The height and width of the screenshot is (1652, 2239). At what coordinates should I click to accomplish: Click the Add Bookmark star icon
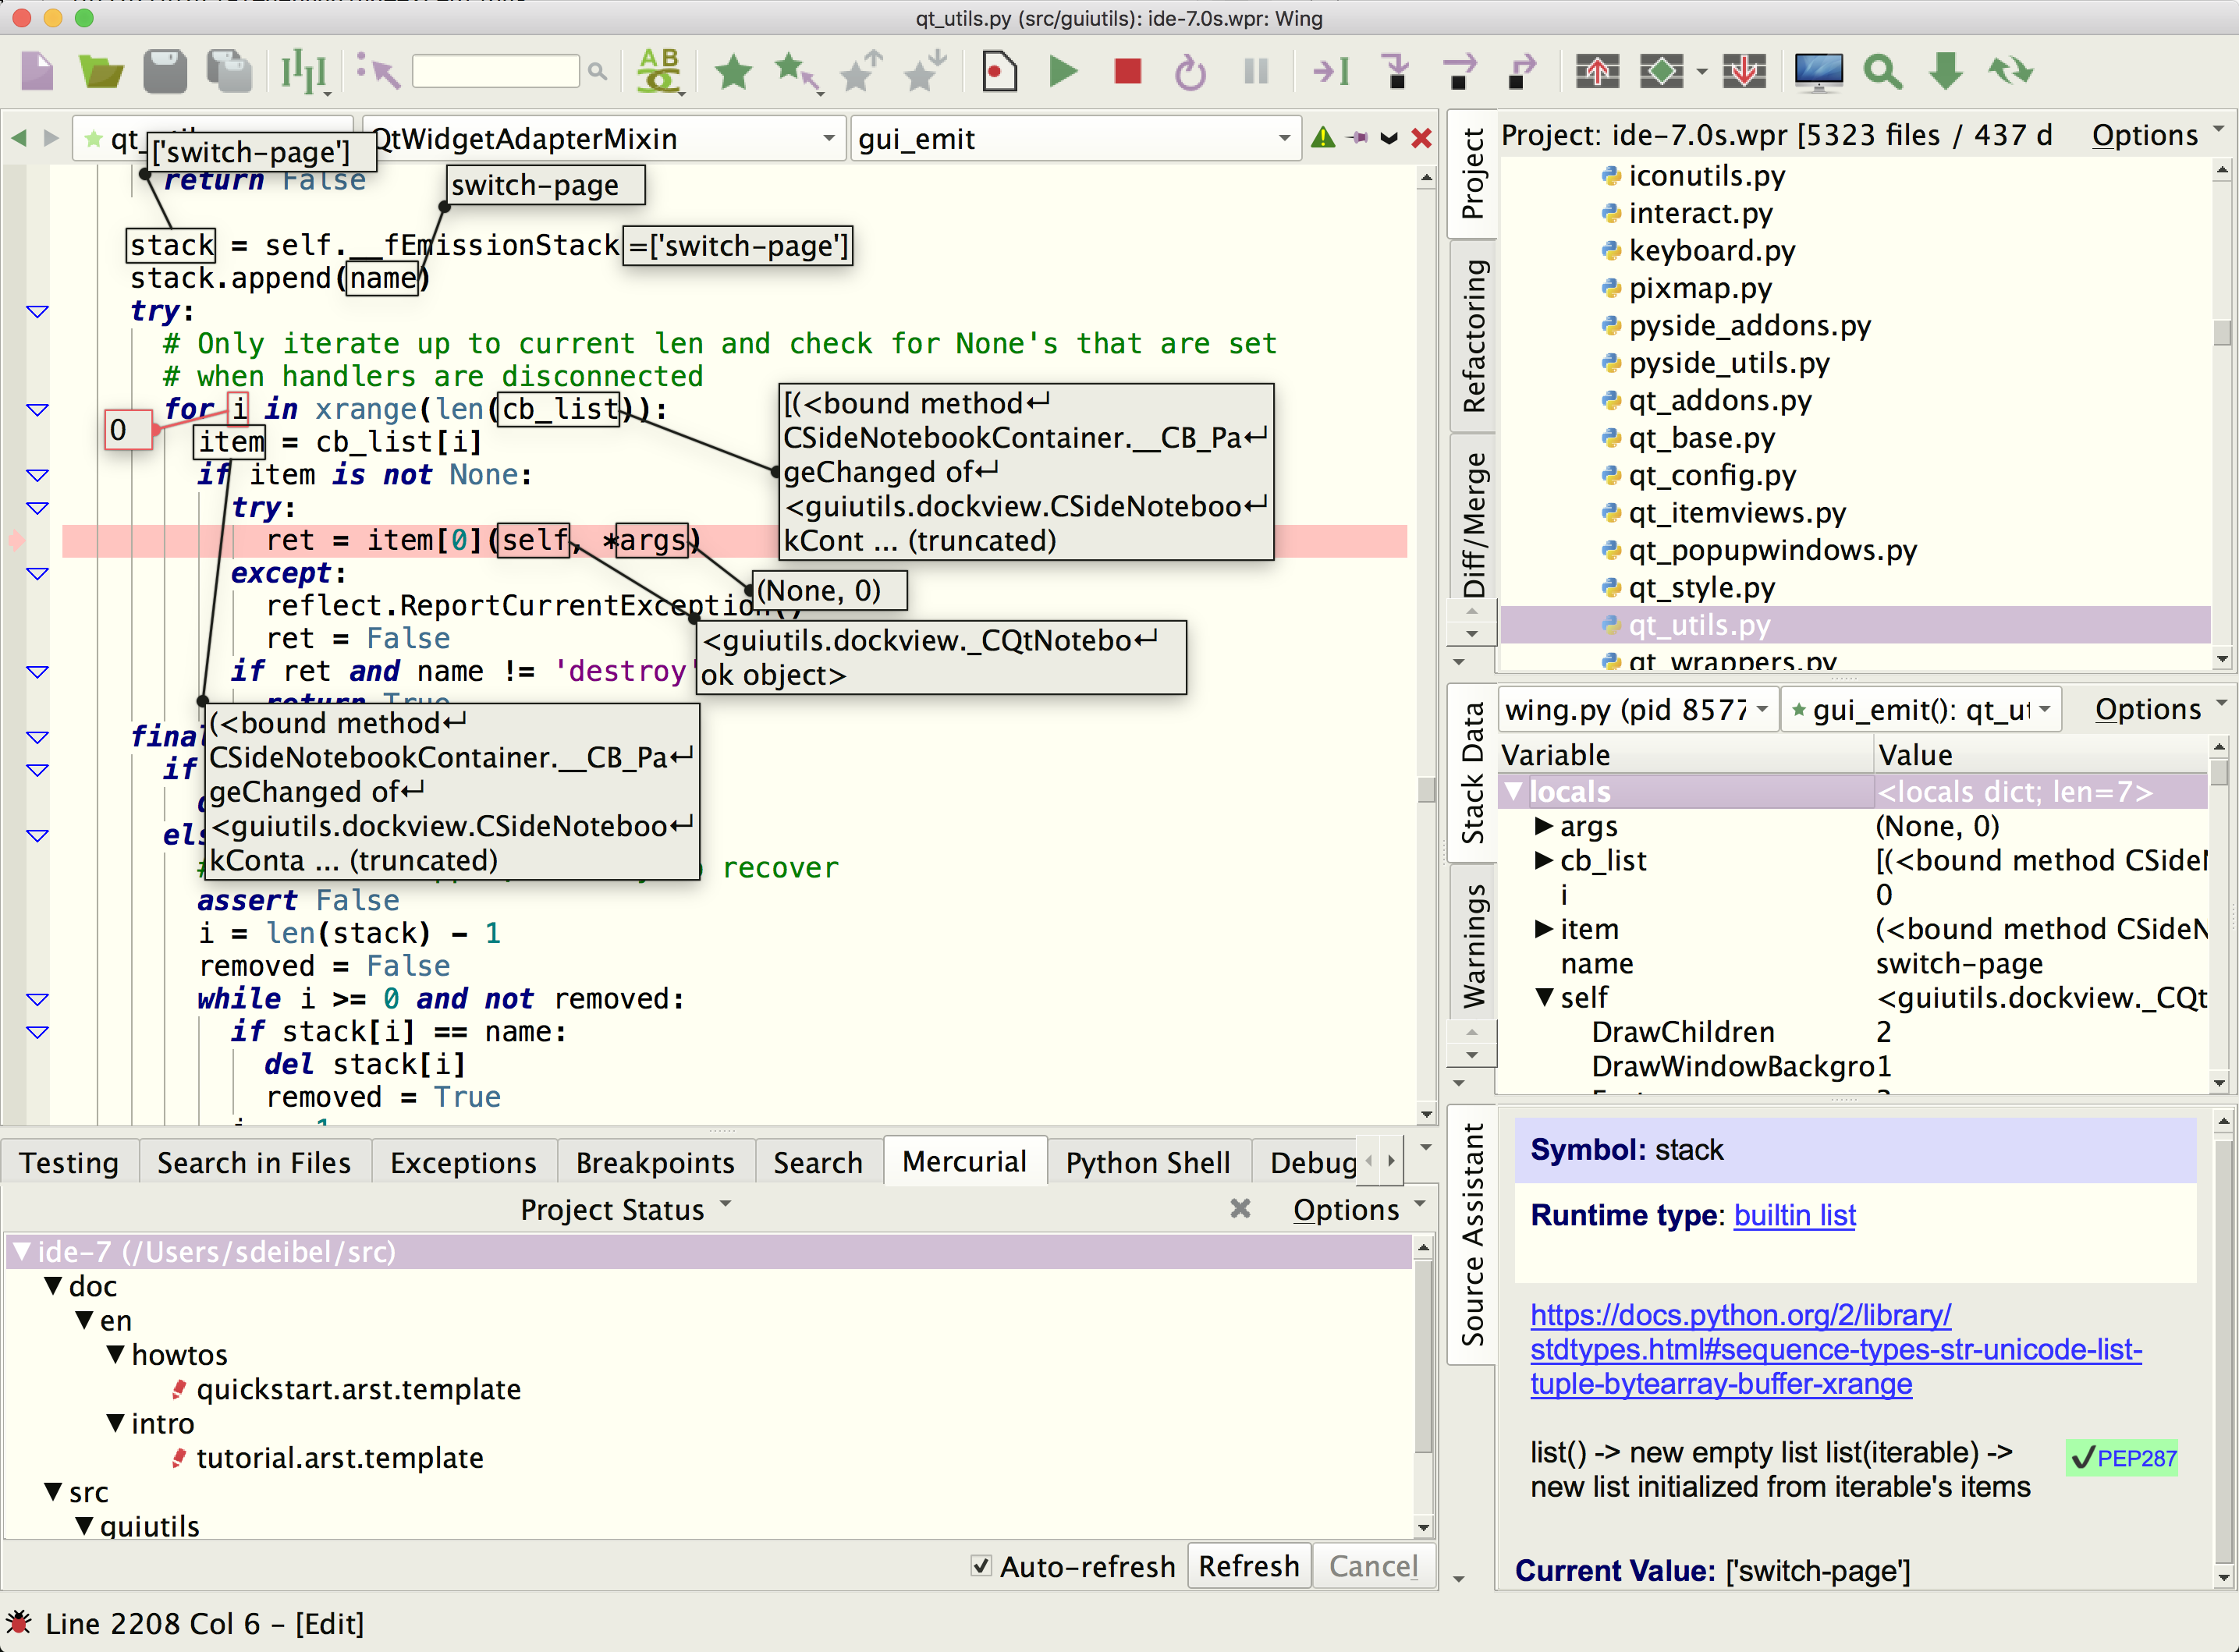tap(732, 69)
